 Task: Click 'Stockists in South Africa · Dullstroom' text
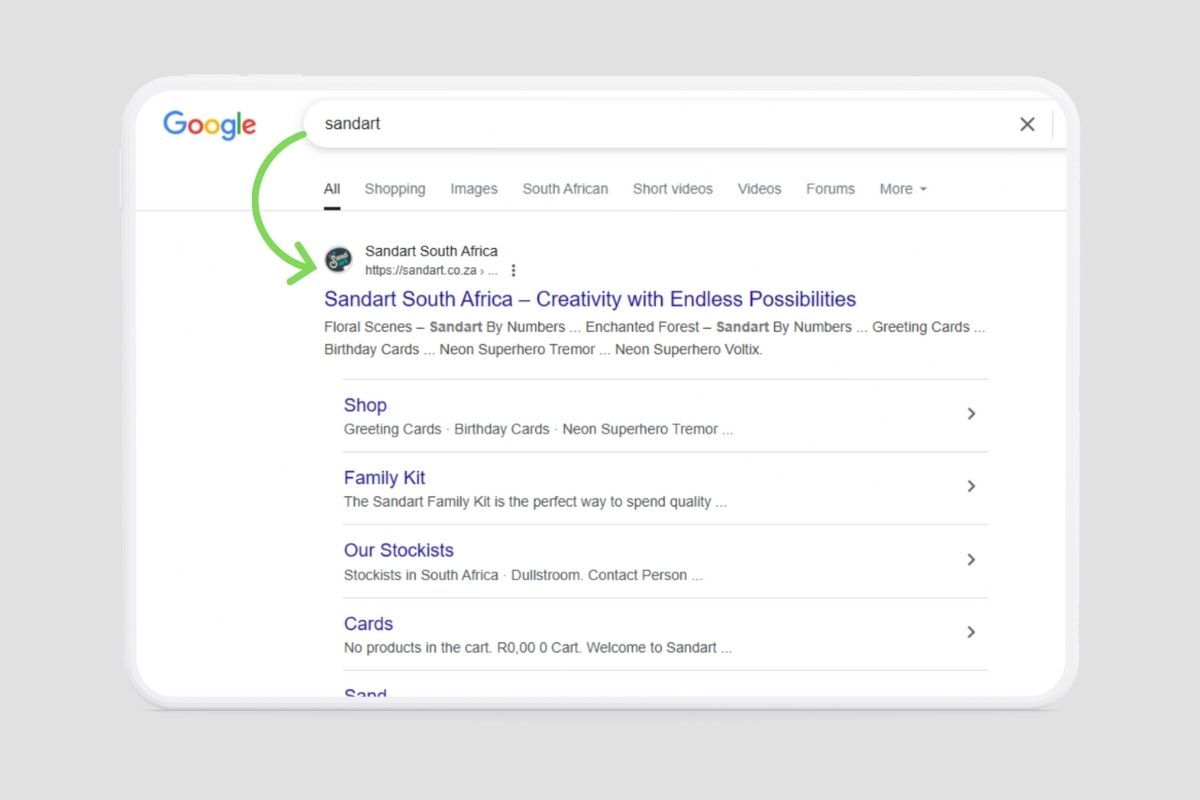[463, 575]
